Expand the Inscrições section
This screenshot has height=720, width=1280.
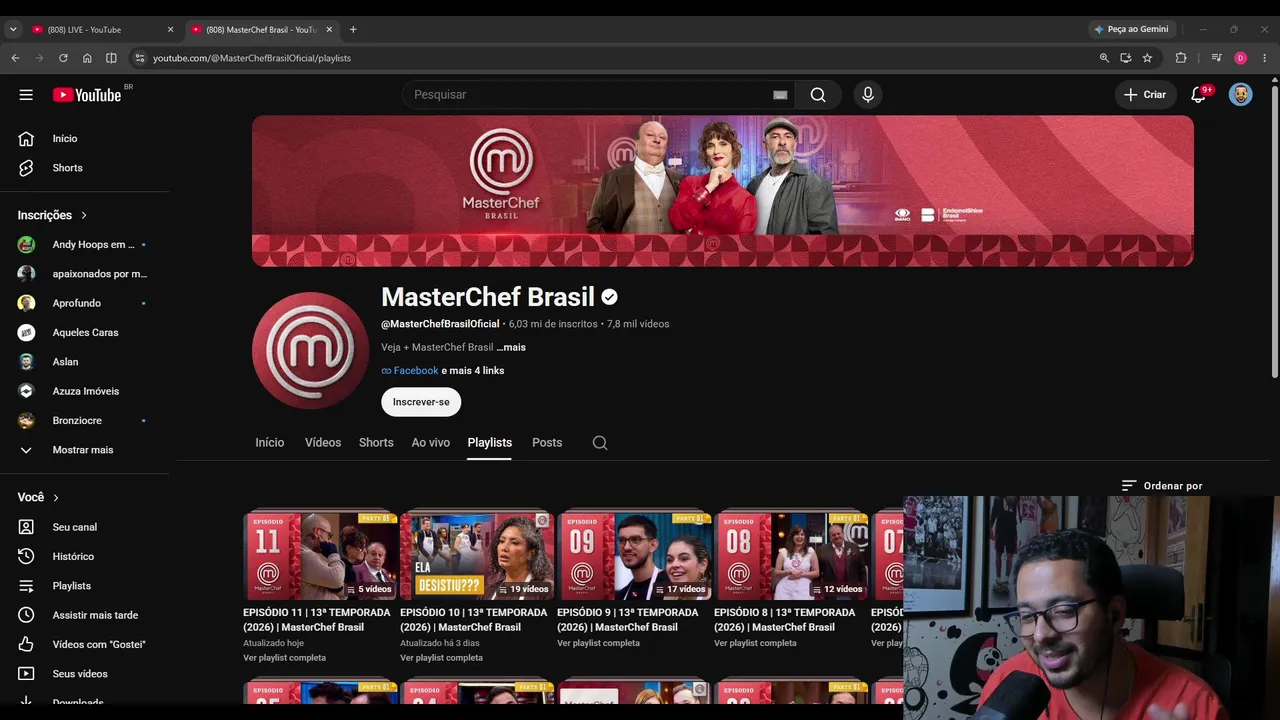[52, 215]
